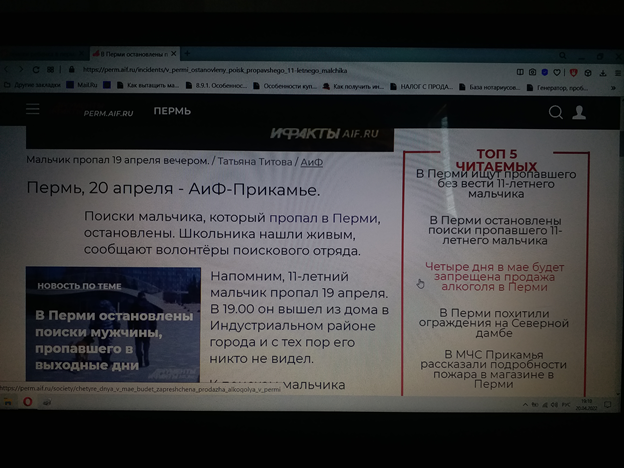Add page to bookmarks with heart icon
This screenshot has height=469, width=625.
(557, 72)
